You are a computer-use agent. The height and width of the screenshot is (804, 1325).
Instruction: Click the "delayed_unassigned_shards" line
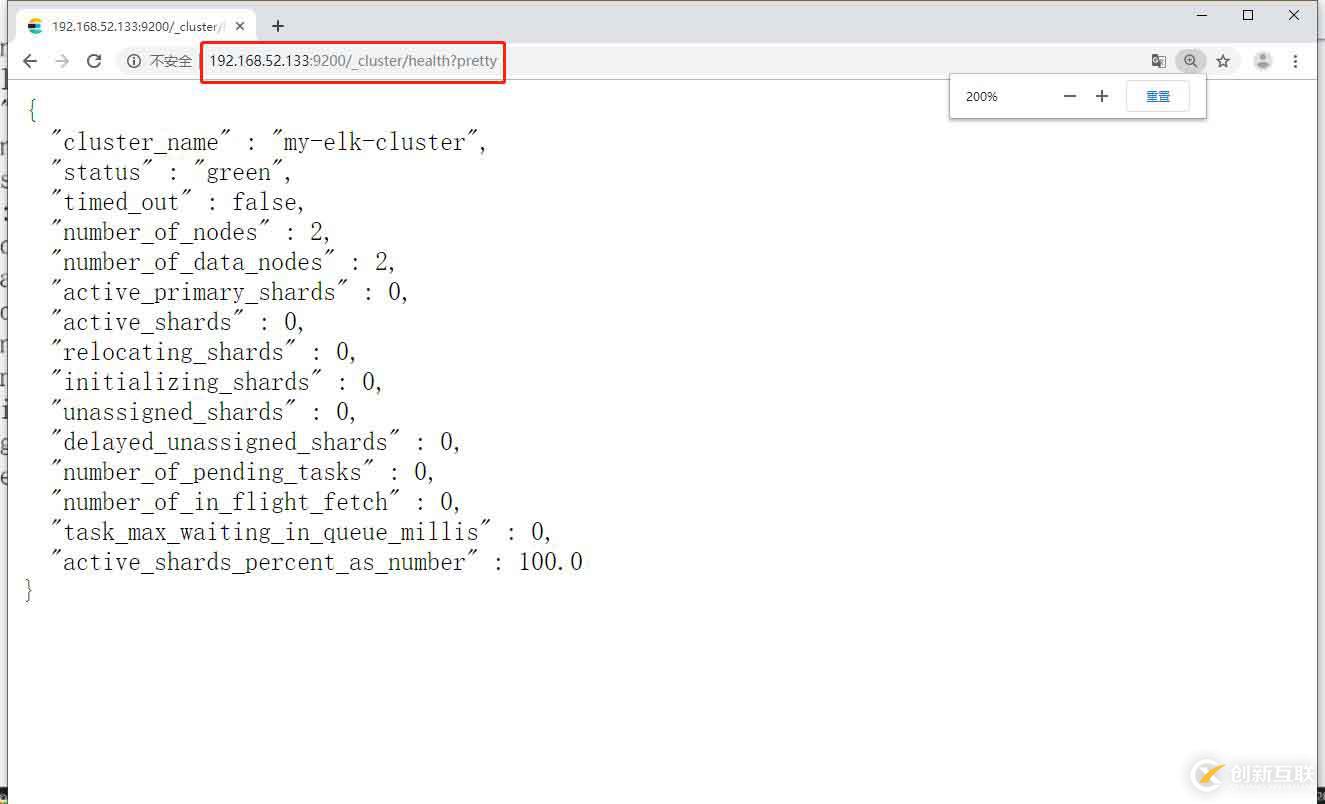click(x=256, y=442)
